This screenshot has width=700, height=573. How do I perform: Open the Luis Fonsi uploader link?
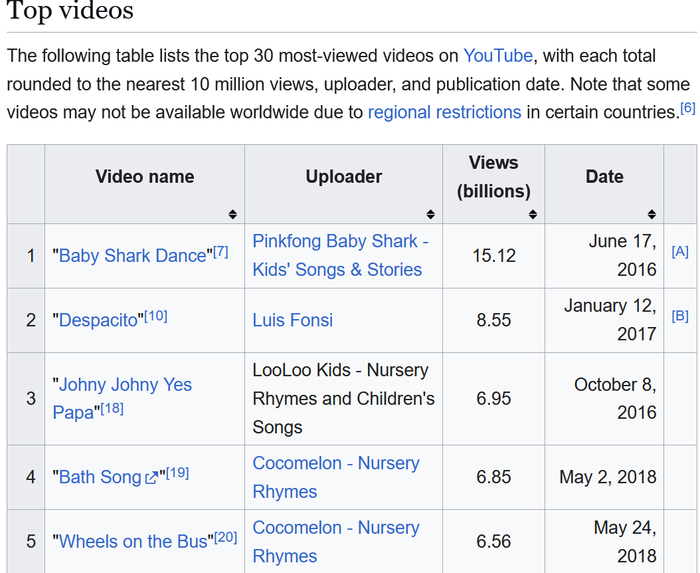pyautogui.click(x=293, y=321)
